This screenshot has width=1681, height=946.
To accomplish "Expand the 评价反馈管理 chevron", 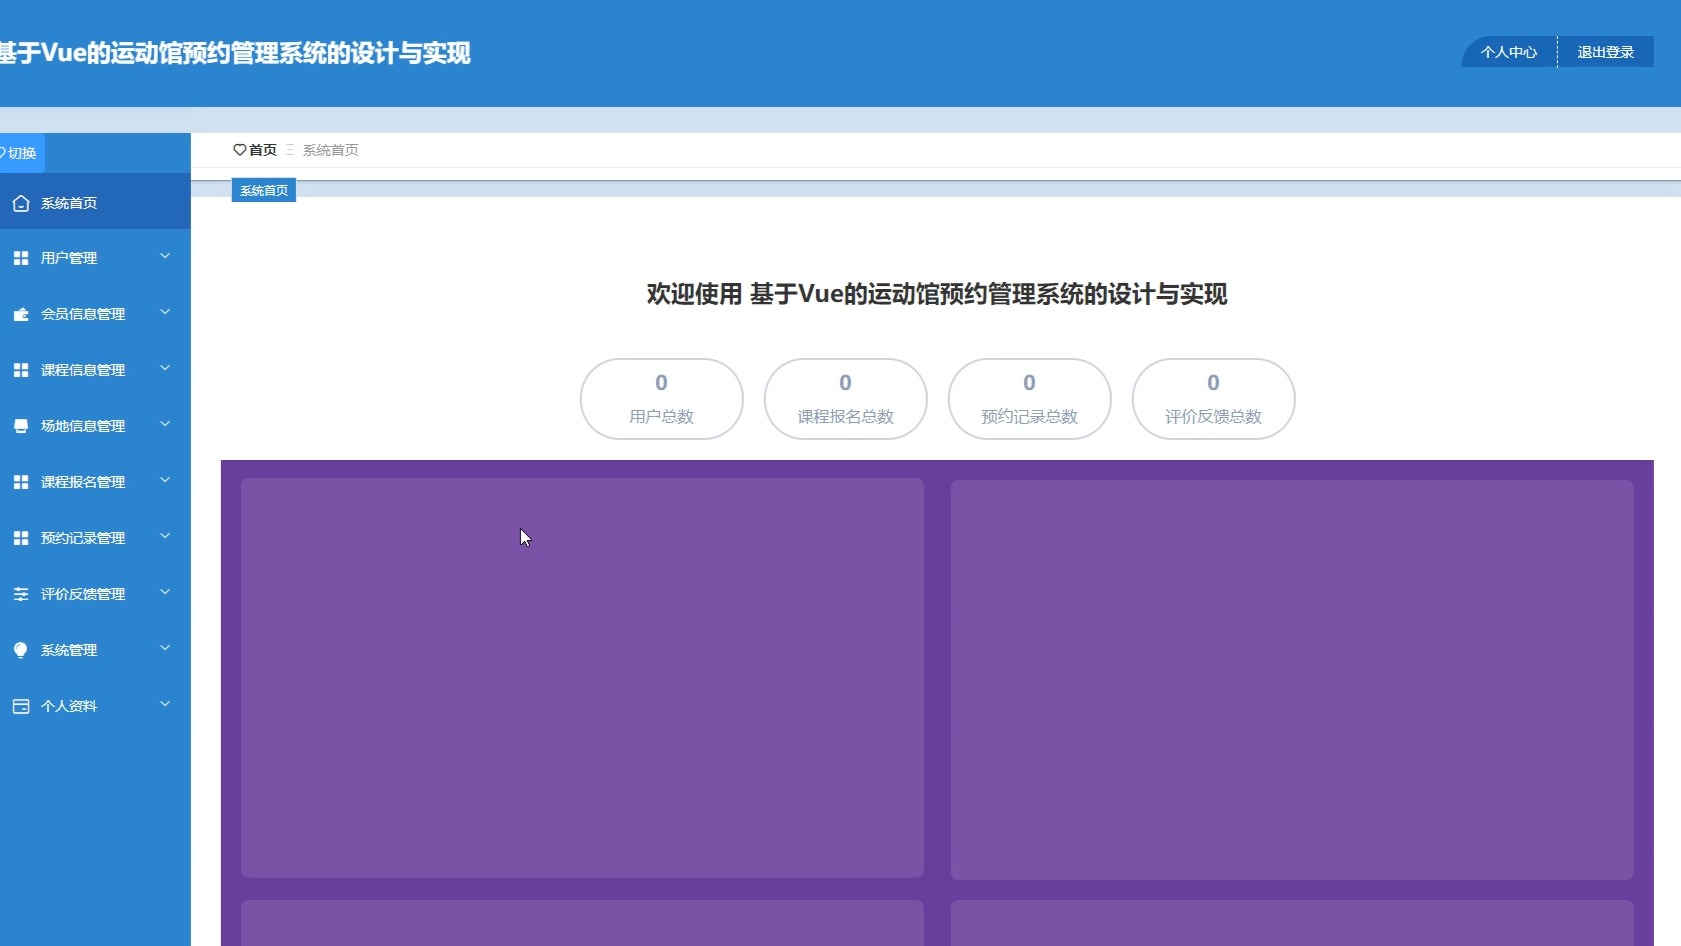I will click(x=165, y=593).
